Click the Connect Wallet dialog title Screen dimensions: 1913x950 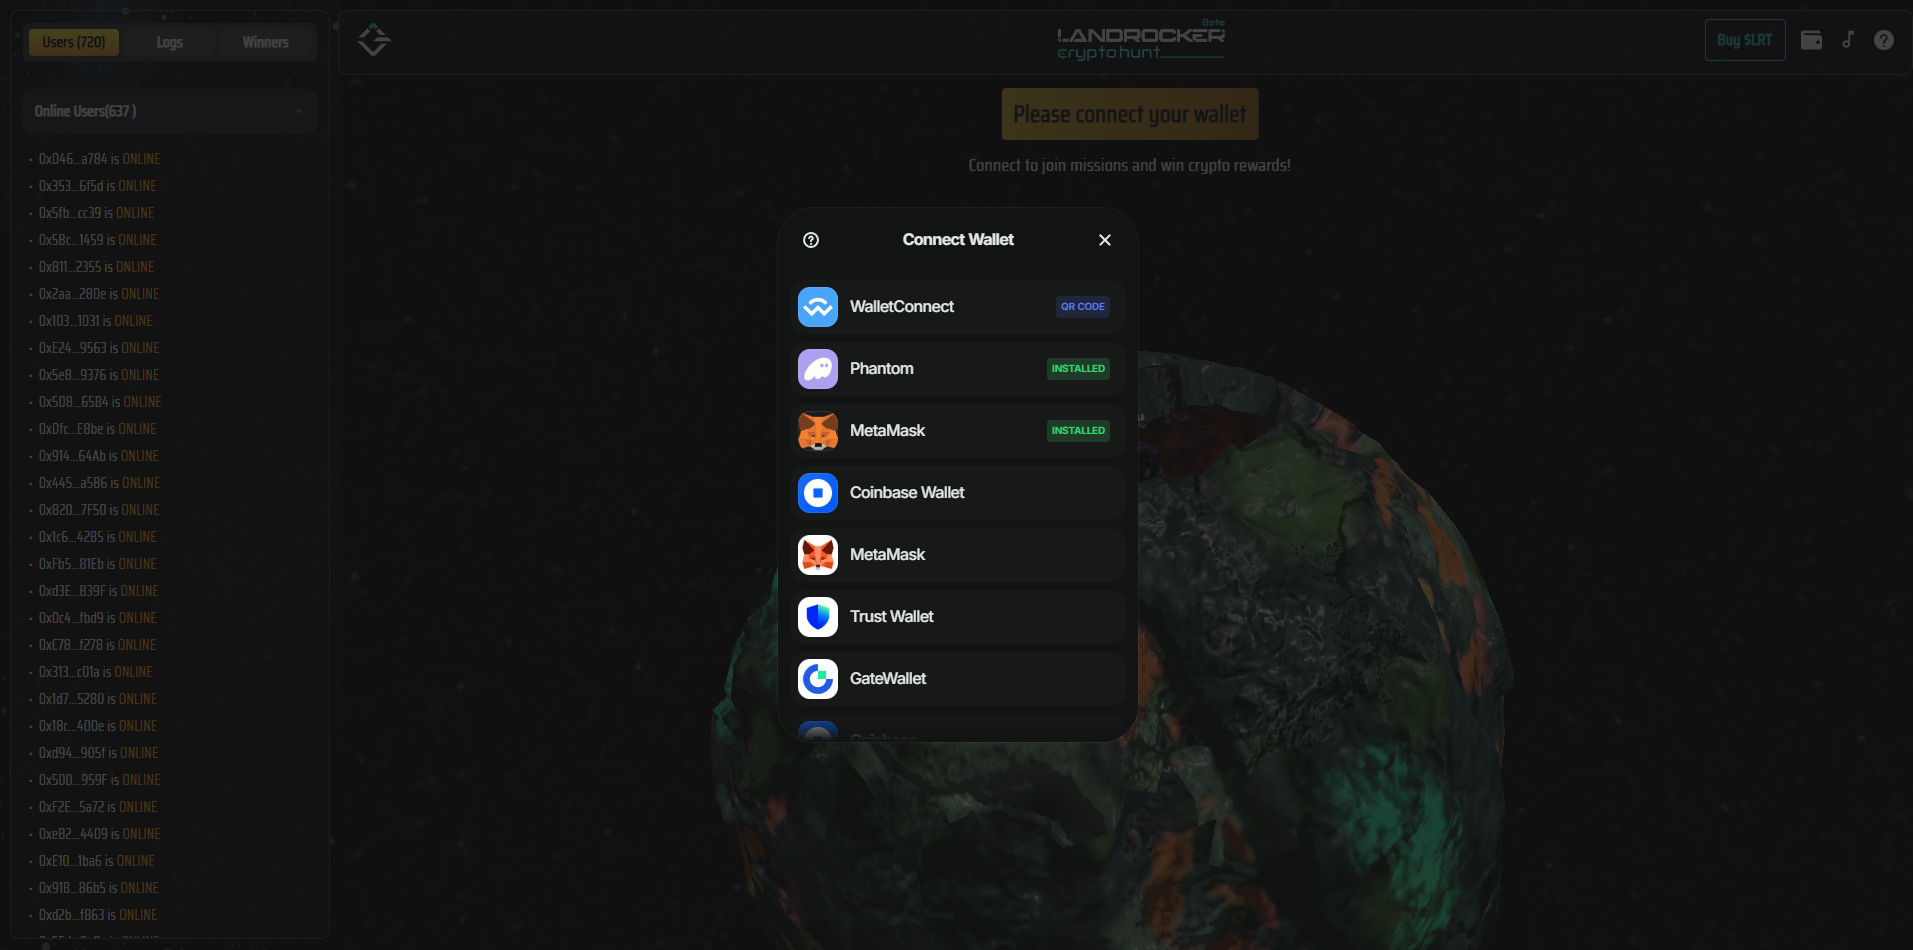tap(958, 240)
